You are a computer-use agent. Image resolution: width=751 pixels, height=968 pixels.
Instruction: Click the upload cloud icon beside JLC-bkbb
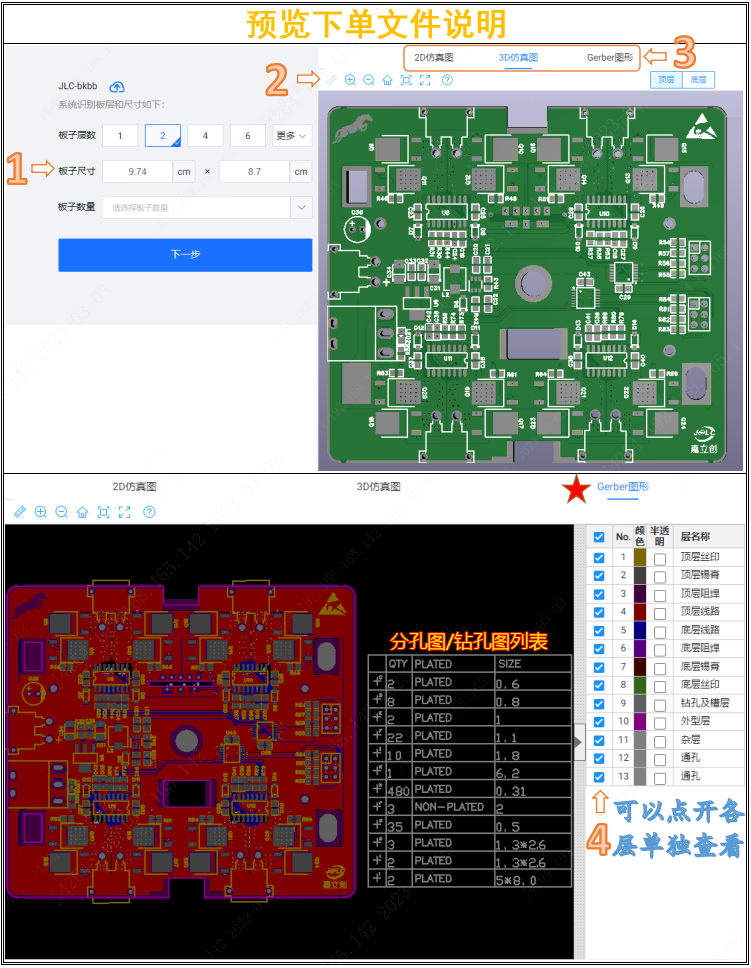coord(117,87)
